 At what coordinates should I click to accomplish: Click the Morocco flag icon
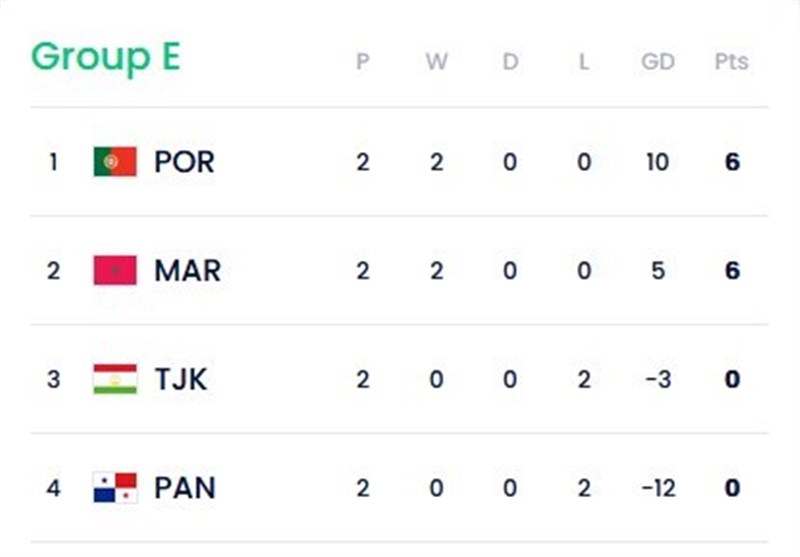tap(115, 271)
